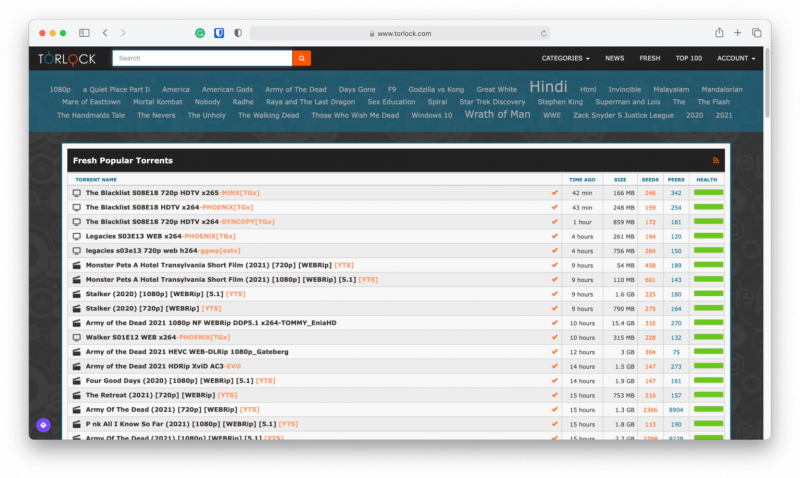Viewport: 800px width, 478px height.
Task: Click the Safari sidebar toggle icon
Action: click(84, 33)
